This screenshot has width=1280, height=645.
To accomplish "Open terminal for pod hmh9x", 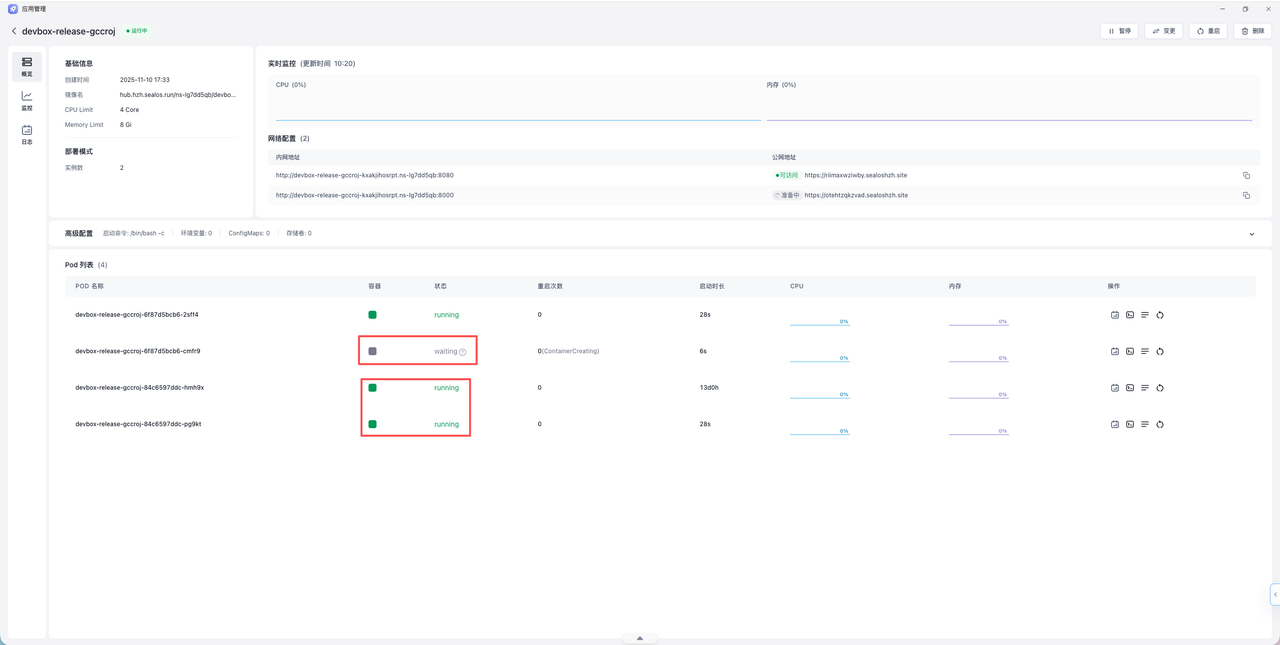I will coord(1130,388).
